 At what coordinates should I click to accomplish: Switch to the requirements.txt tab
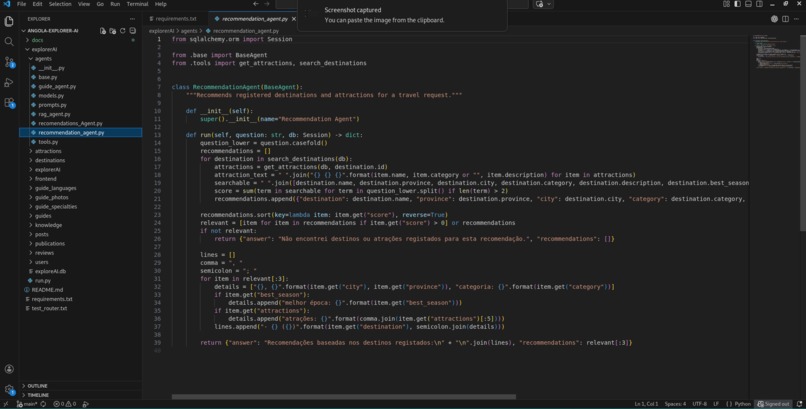click(176, 19)
